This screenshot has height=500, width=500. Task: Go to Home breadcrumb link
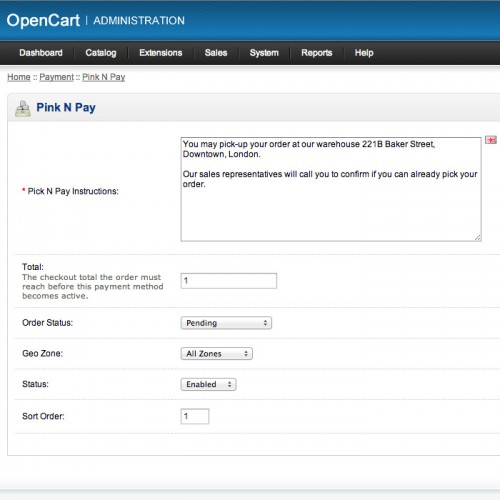pos(19,77)
